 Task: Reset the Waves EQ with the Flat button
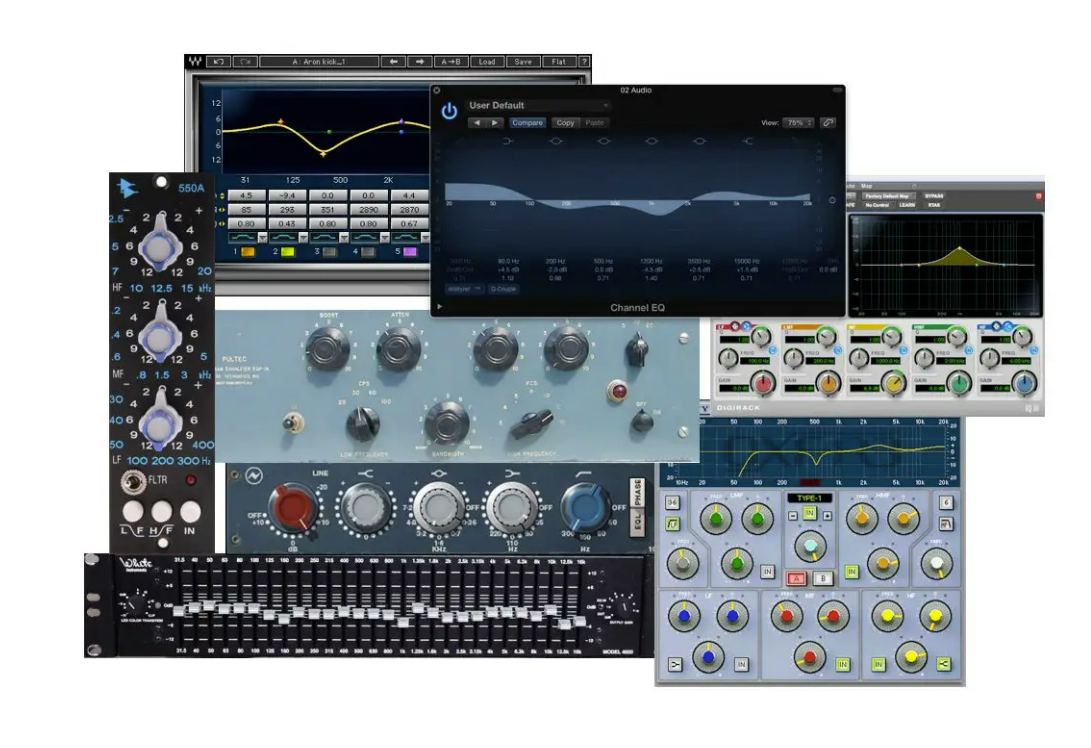coord(559,62)
